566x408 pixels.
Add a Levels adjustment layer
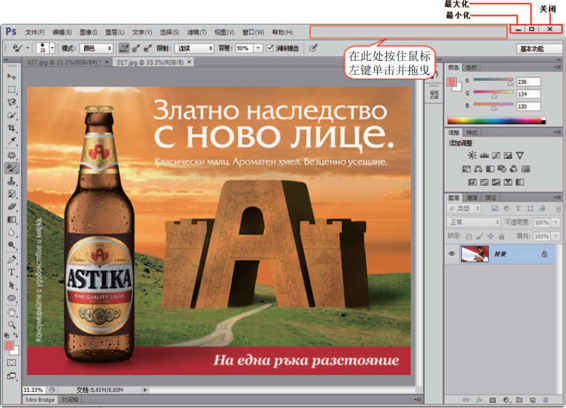[484, 156]
